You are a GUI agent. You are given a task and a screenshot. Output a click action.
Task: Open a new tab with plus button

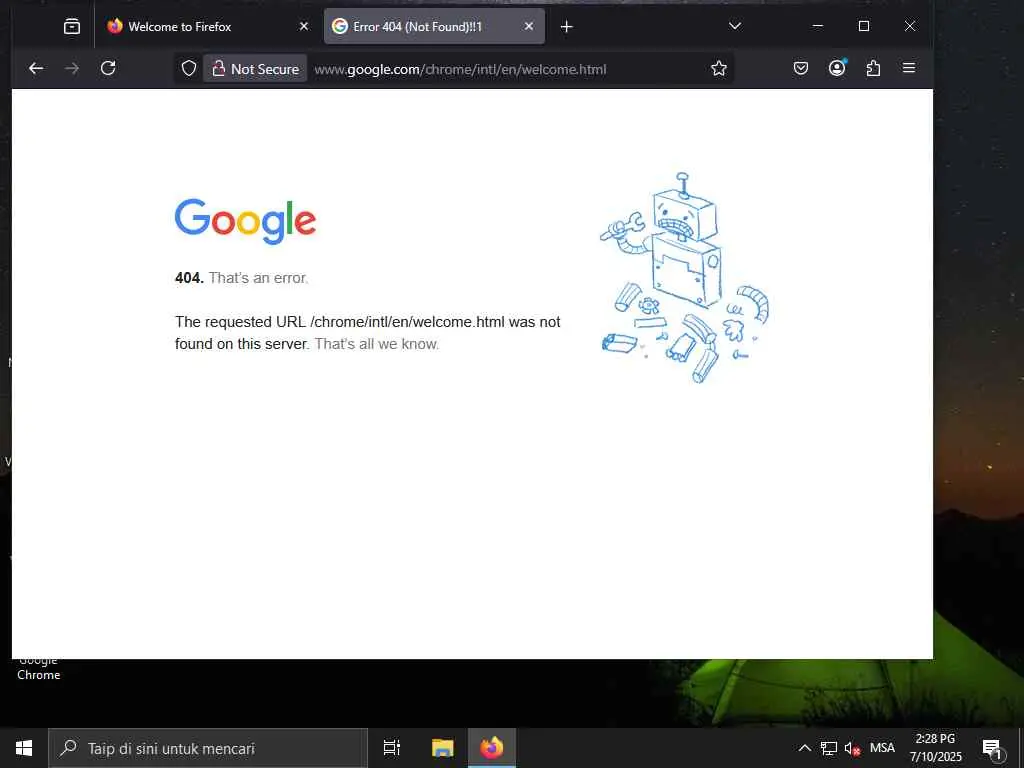[x=567, y=26]
